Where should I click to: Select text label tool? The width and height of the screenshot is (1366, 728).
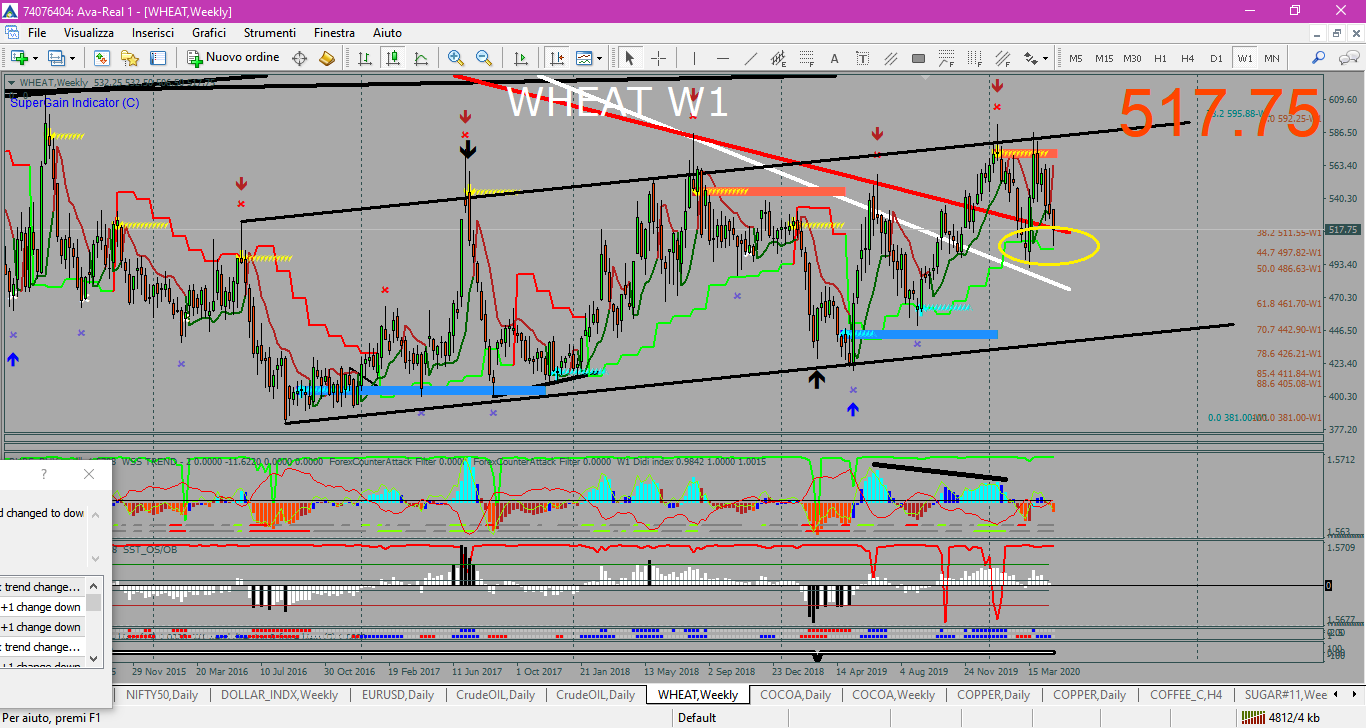(862, 58)
